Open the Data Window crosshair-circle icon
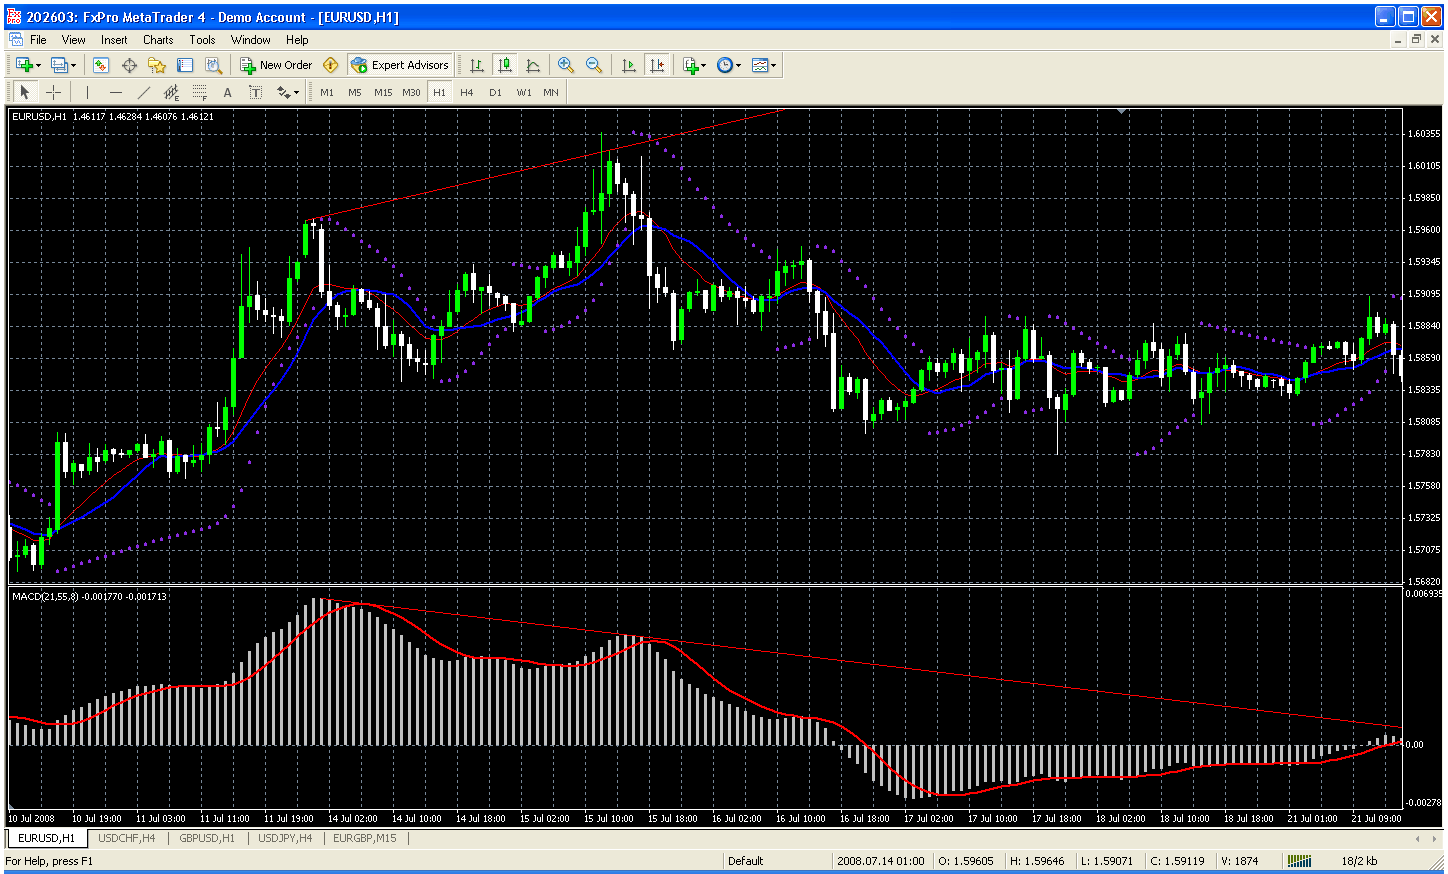Screen dimensions: 1448x874 tap(129, 65)
